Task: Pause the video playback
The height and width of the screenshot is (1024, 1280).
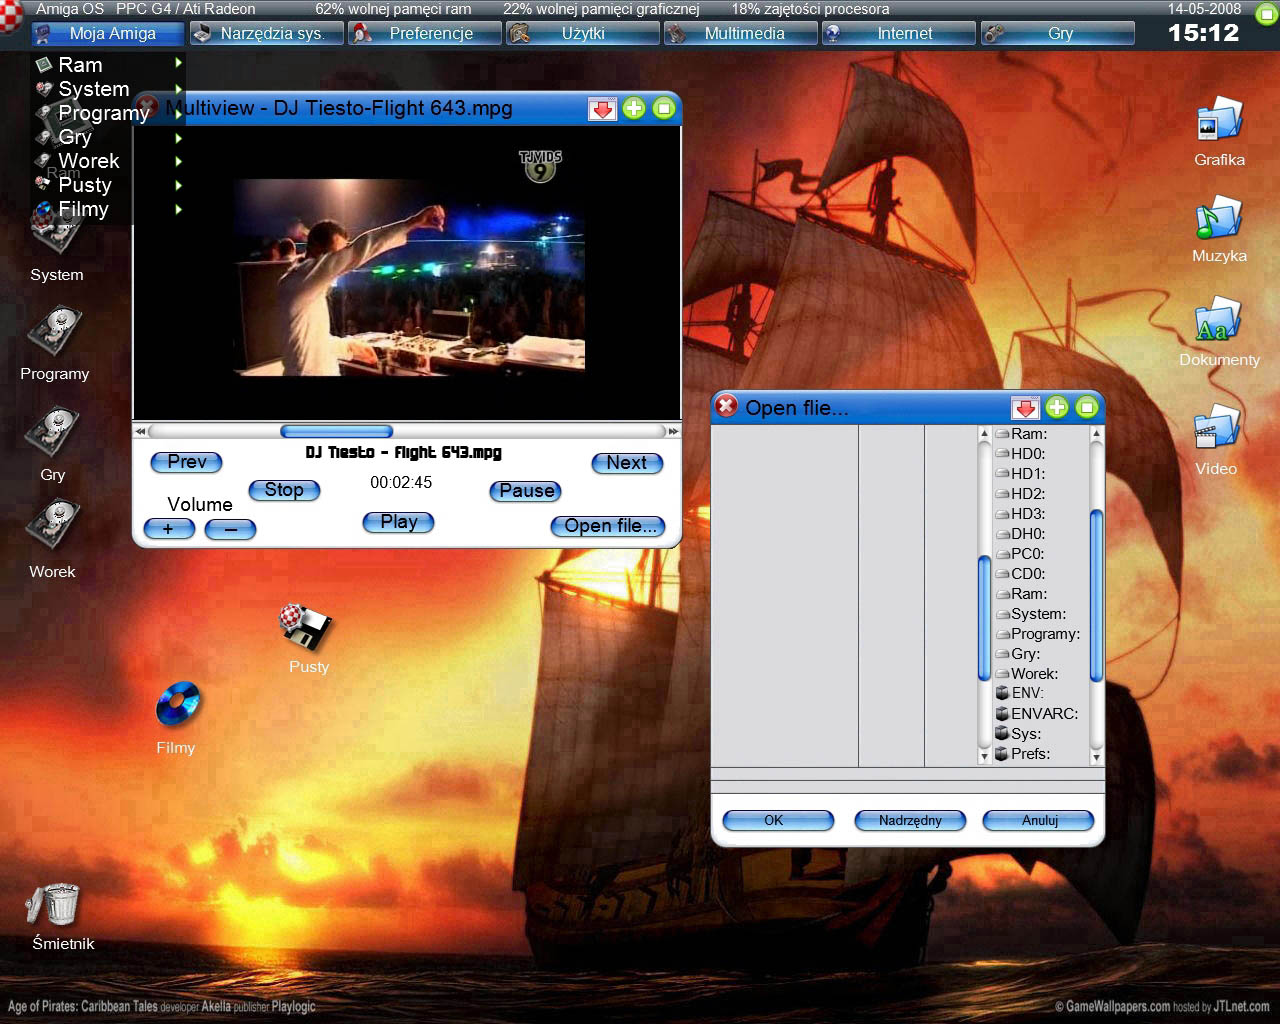Action: [x=526, y=491]
